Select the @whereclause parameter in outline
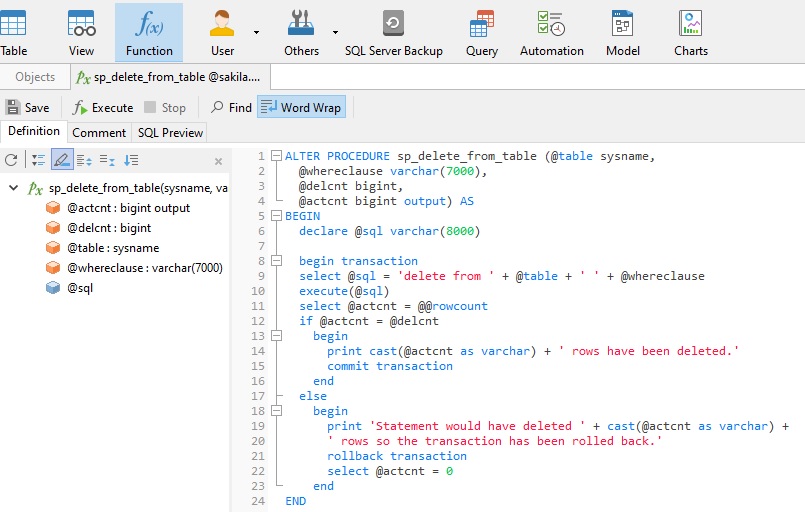 tap(144, 268)
